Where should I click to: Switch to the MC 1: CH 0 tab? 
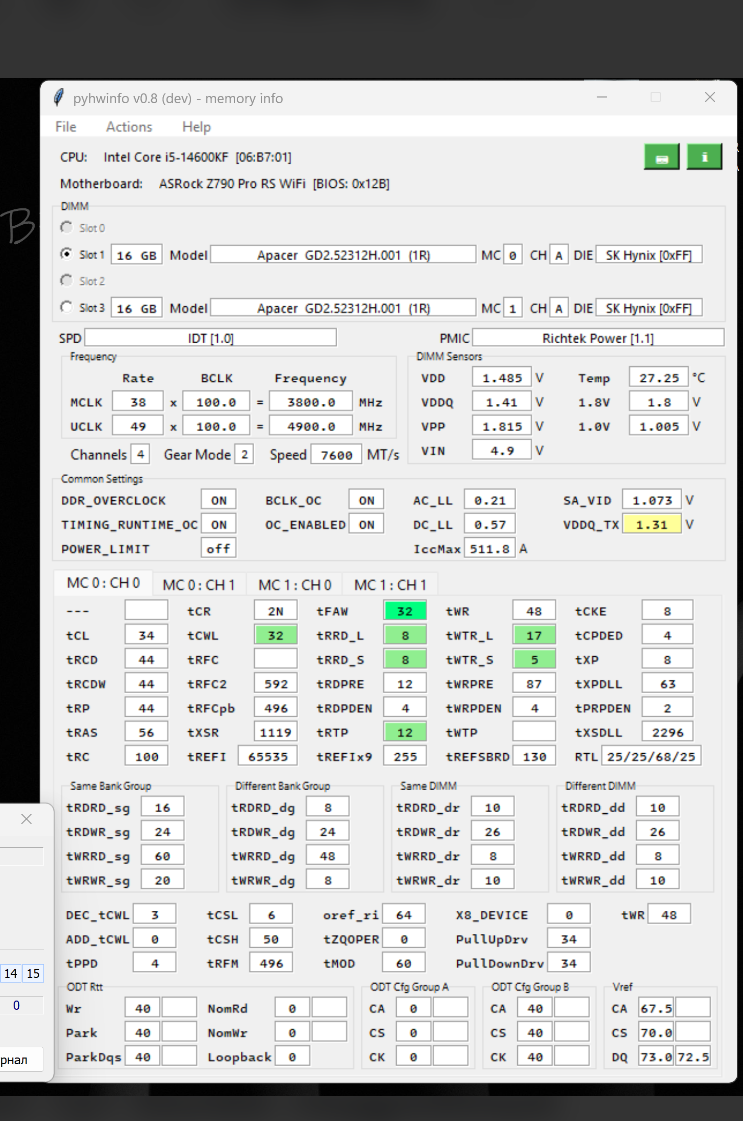coord(295,585)
